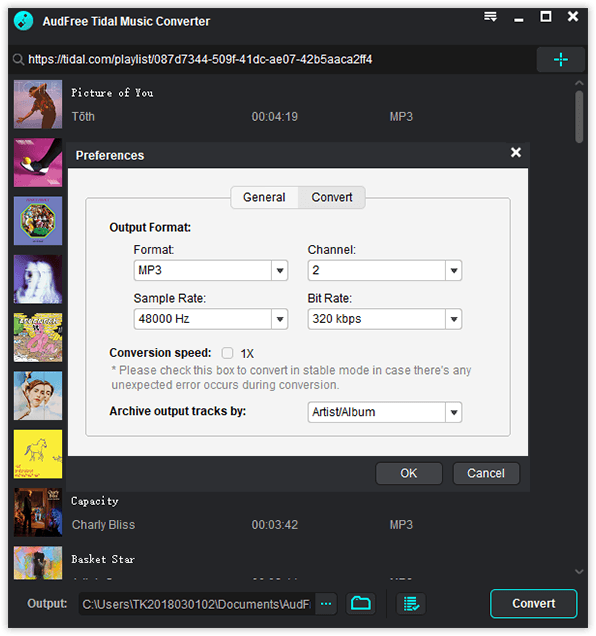Select the Convert tab in Preferences
This screenshot has height=636, width=596.
tap(332, 197)
